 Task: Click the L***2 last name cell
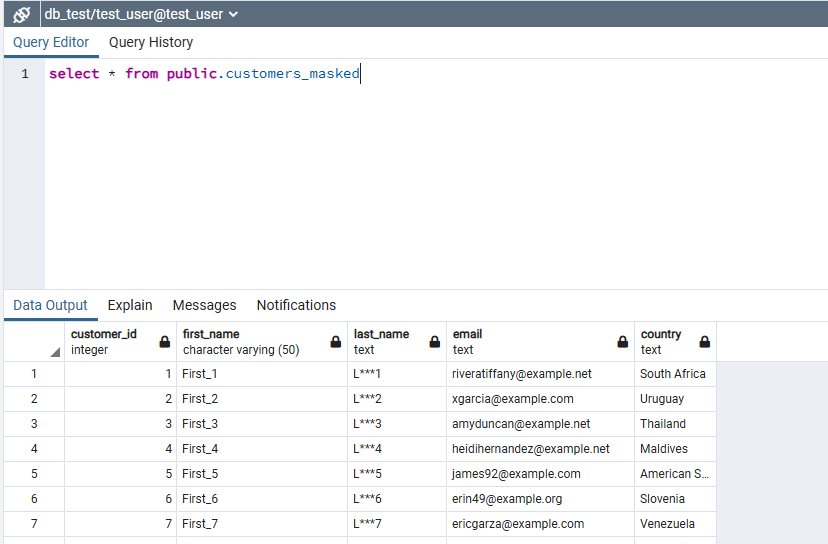[x=397, y=399]
